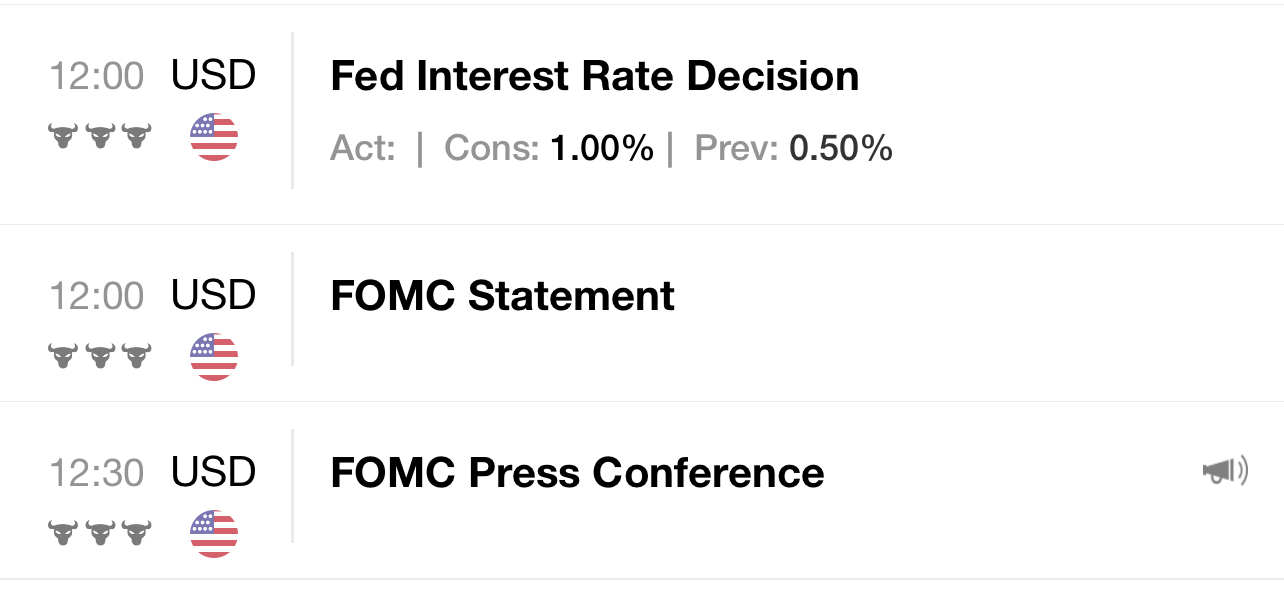
Task: Click the USD label in the FOMC Press Conference row
Action: [213, 472]
